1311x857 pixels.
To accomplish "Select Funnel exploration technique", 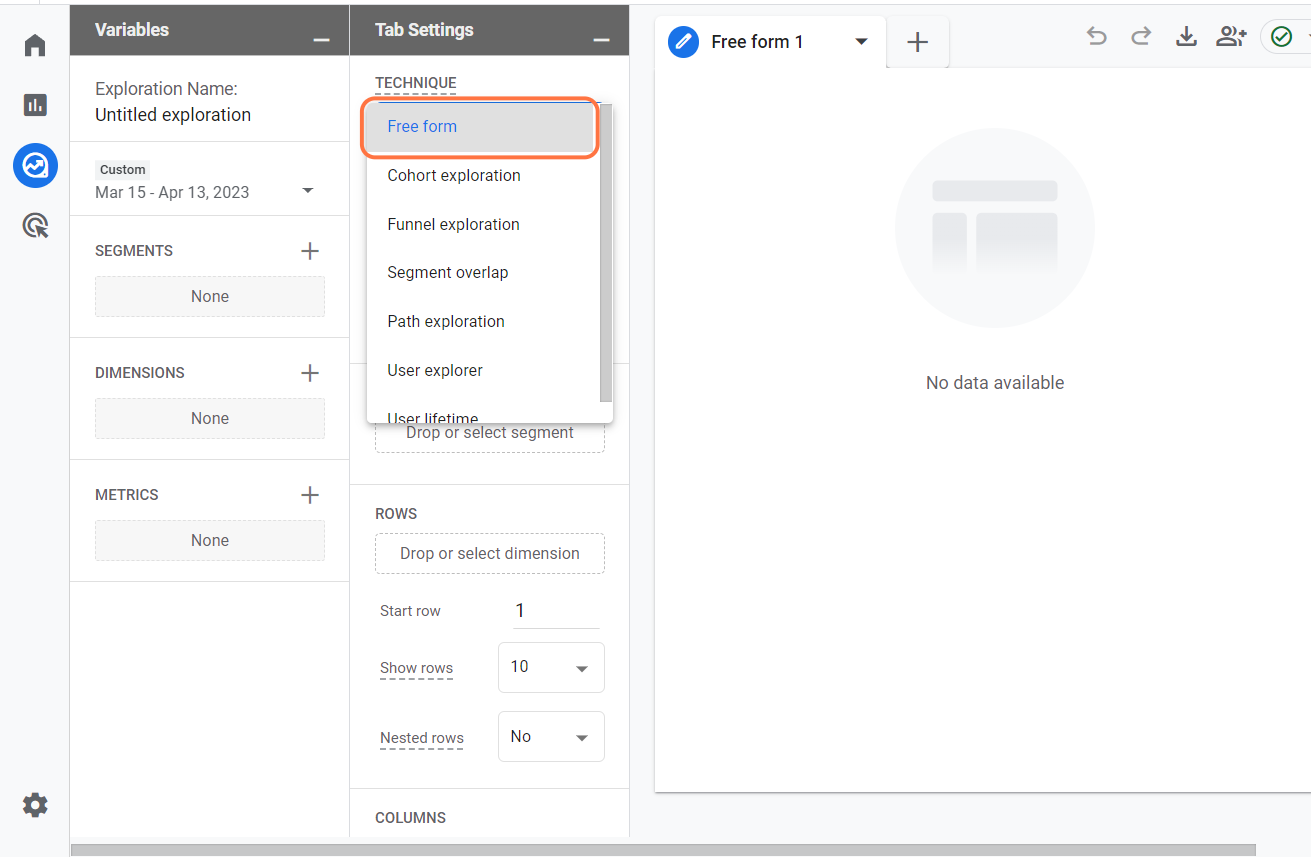I will coord(453,224).
